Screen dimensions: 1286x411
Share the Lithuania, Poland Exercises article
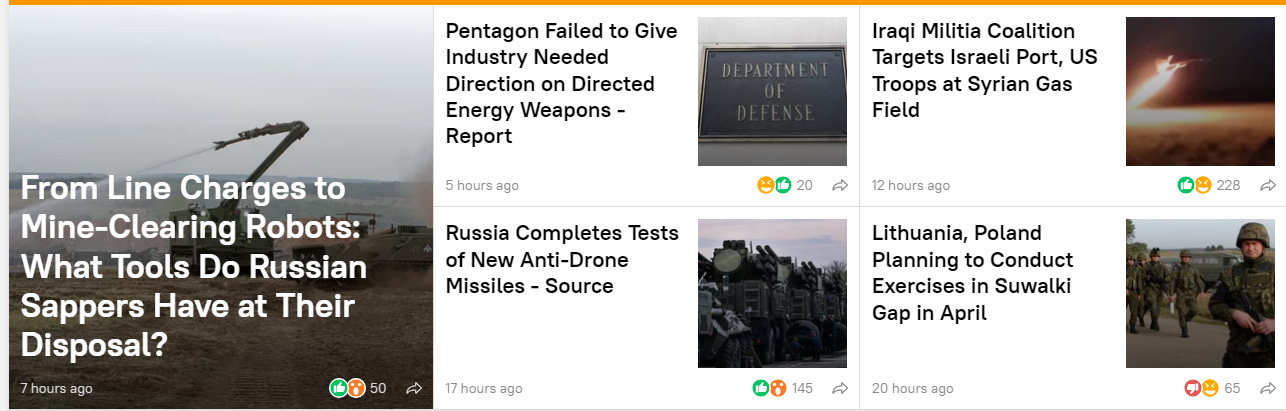click(1267, 388)
